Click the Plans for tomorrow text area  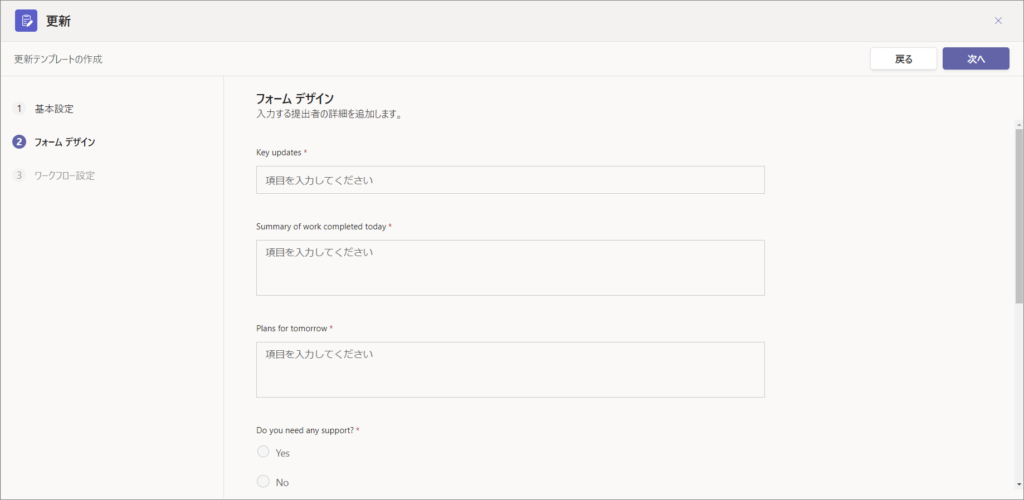[x=510, y=369]
